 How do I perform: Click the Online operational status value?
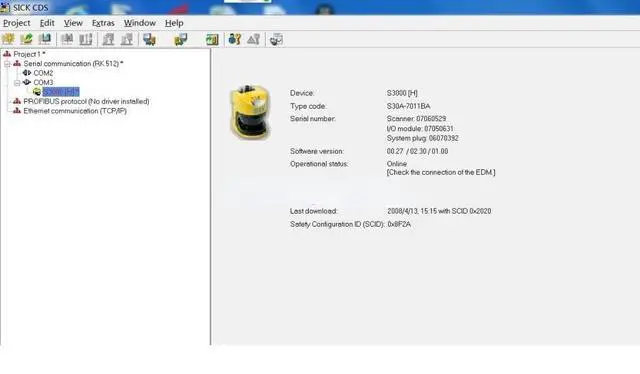click(x=397, y=164)
